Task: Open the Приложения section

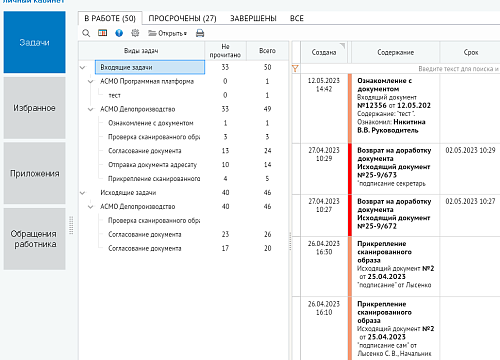Action: [x=34, y=173]
